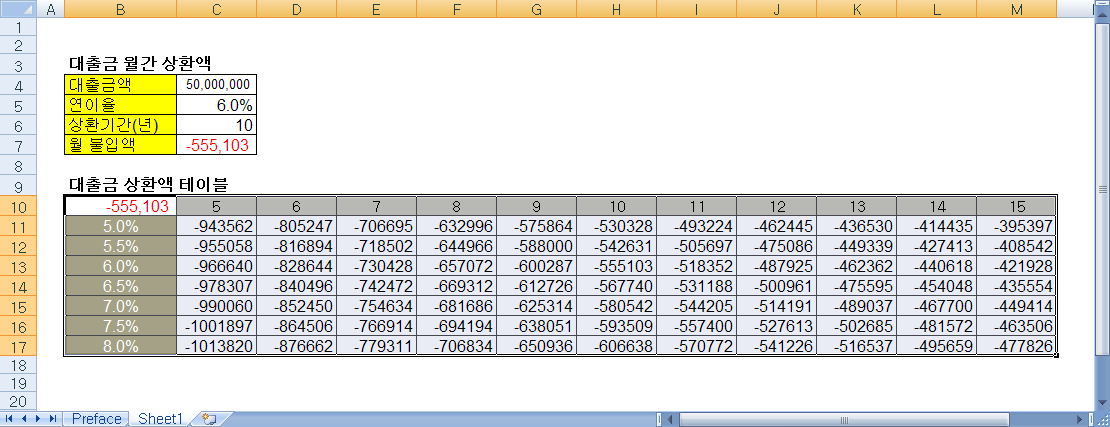1110x427 pixels.
Task: Click the next sheet navigation arrow
Action: pos(38,419)
